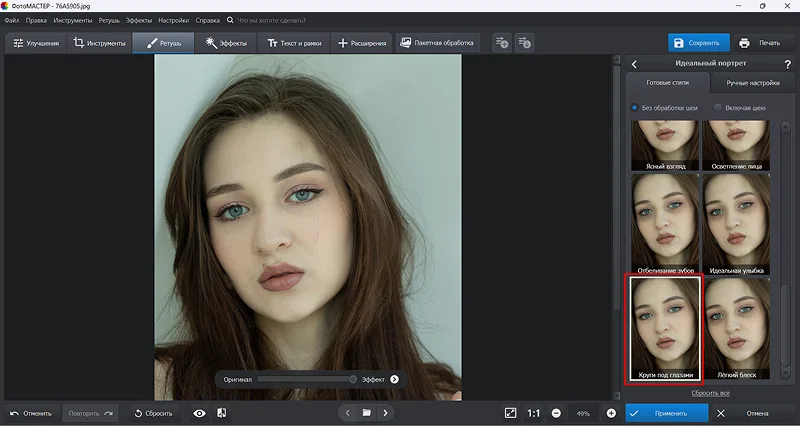Go back from Идеальный портрет panel
The width and height of the screenshot is (800, 426).
pyautogui.click(x=634, y=64)
